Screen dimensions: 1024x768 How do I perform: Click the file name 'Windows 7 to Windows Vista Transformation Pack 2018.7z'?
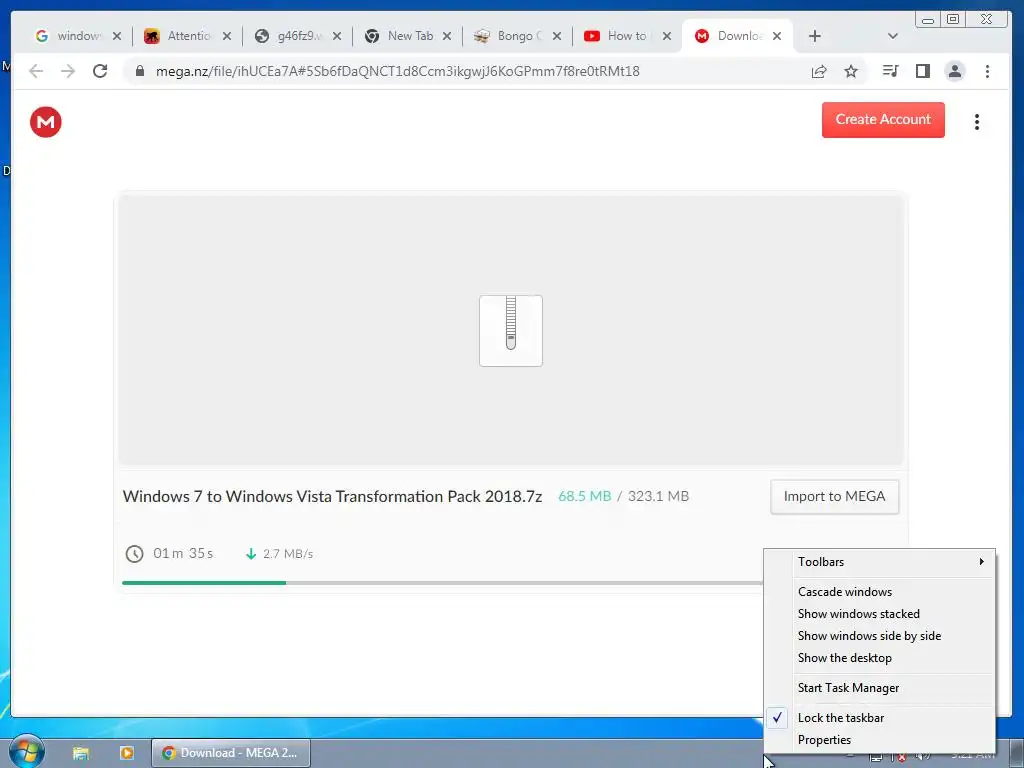332,496
